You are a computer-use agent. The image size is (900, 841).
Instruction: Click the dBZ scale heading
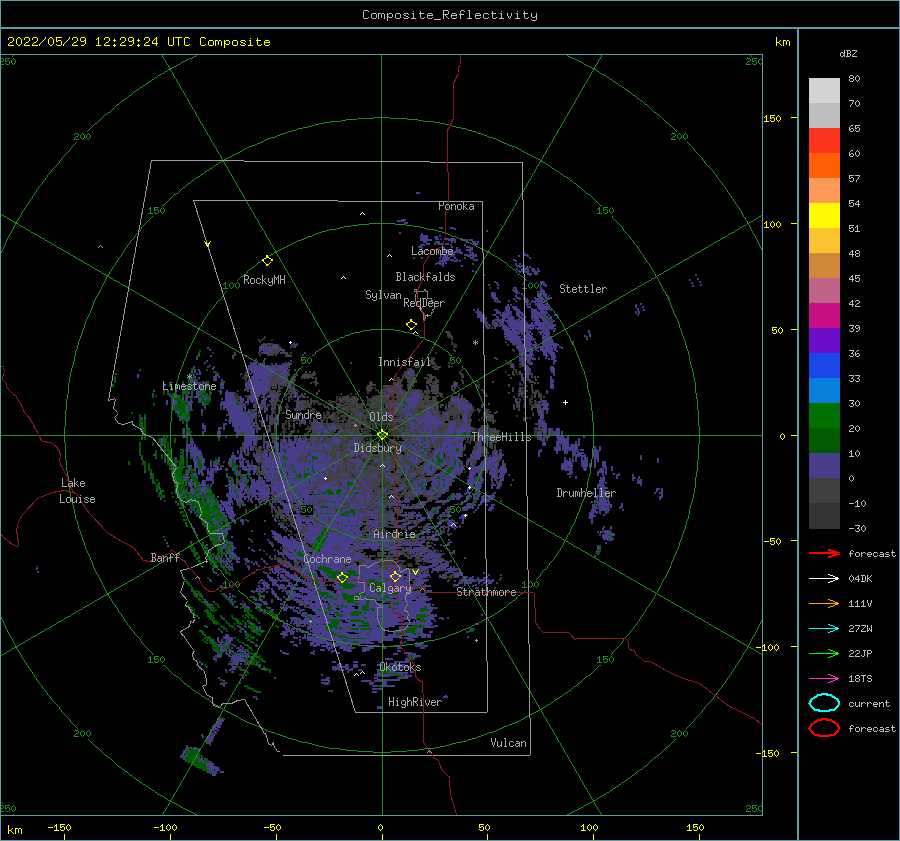848,53
